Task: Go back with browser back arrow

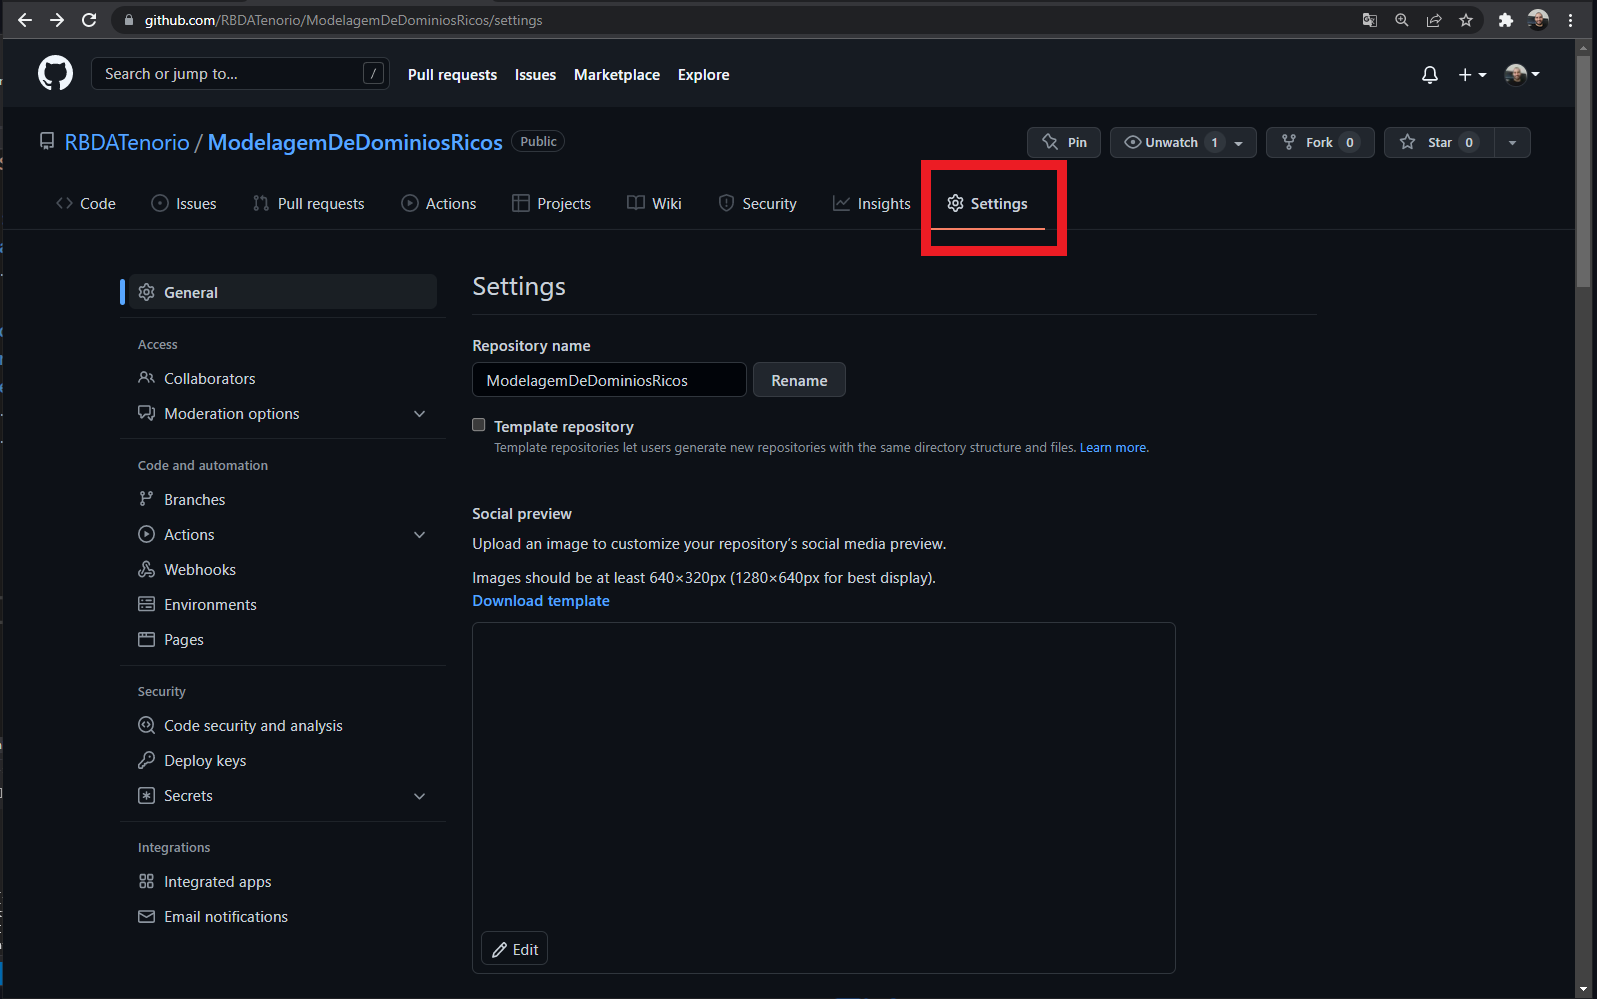Action: coord(25,20)
